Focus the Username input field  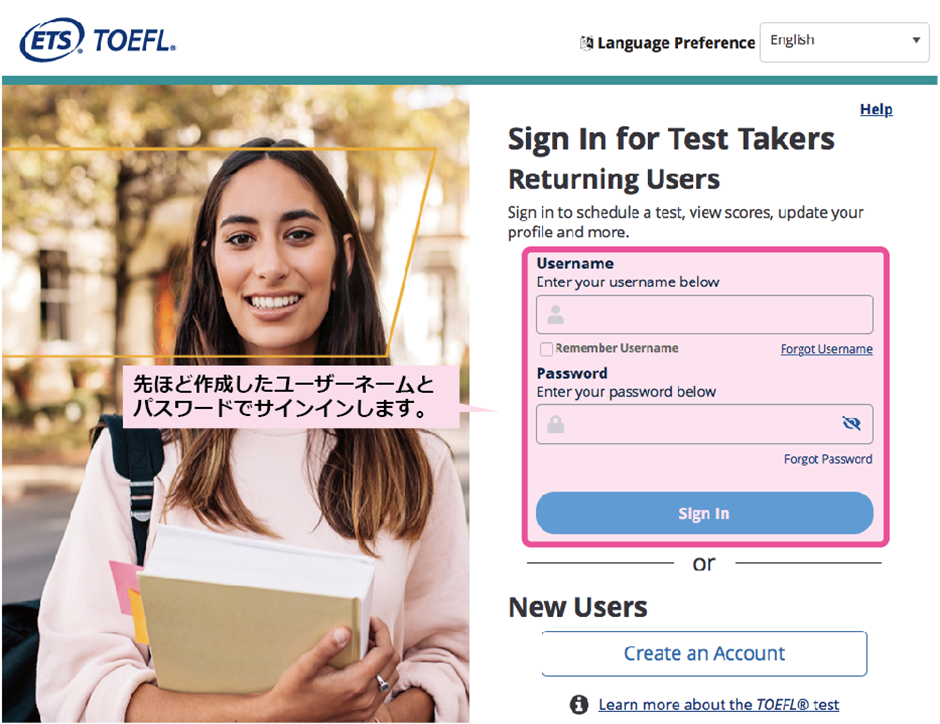(x=704, y=315)
